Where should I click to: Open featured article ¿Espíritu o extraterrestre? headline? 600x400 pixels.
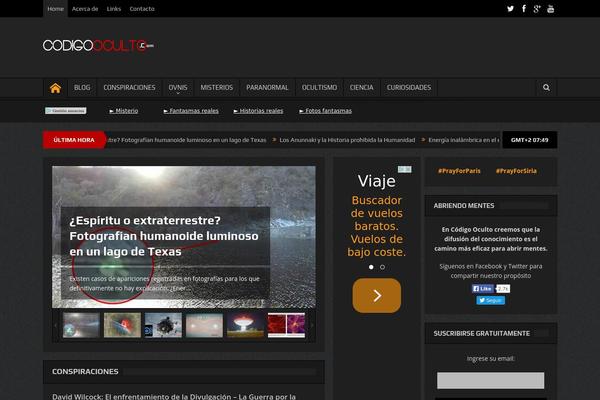pos(164,236)
